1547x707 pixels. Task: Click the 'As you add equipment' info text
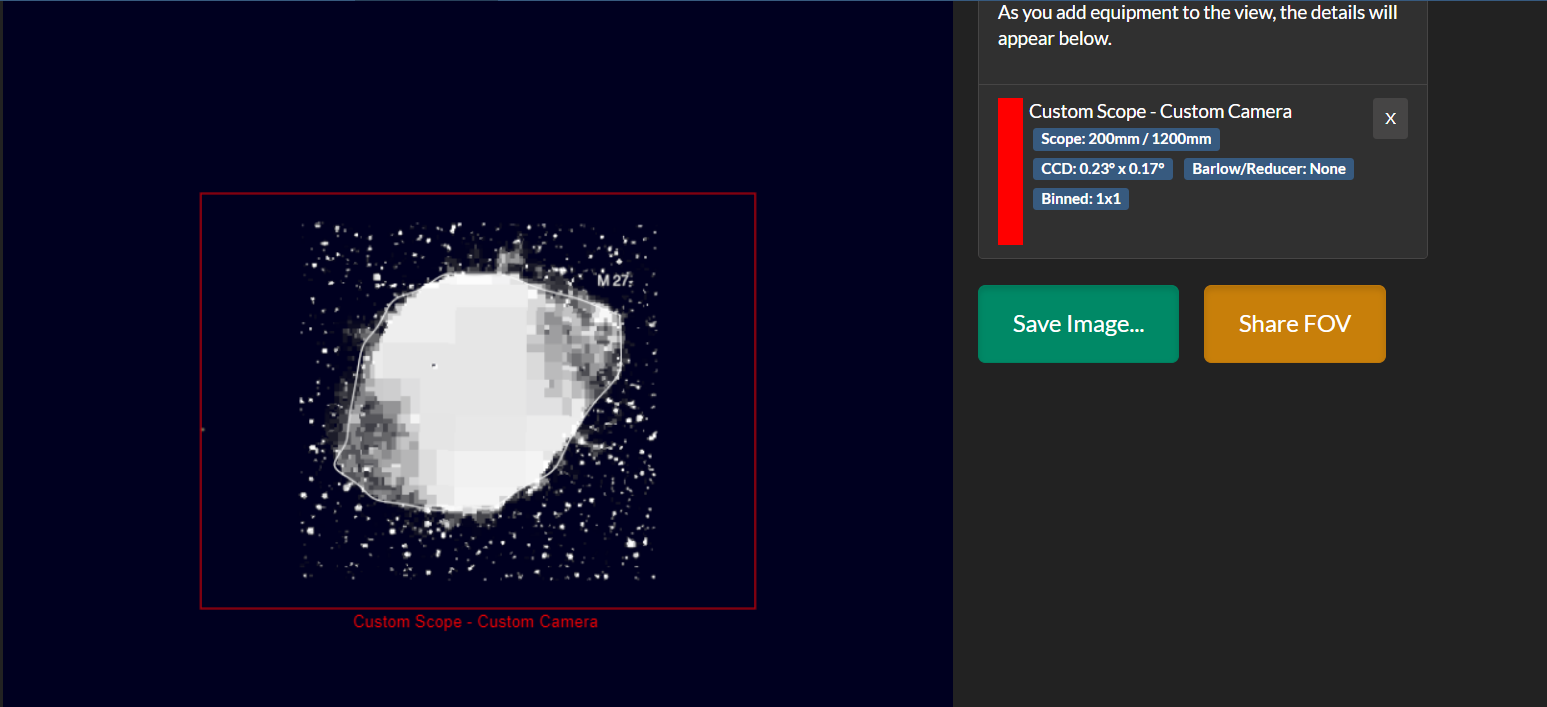pos(1198,26)
